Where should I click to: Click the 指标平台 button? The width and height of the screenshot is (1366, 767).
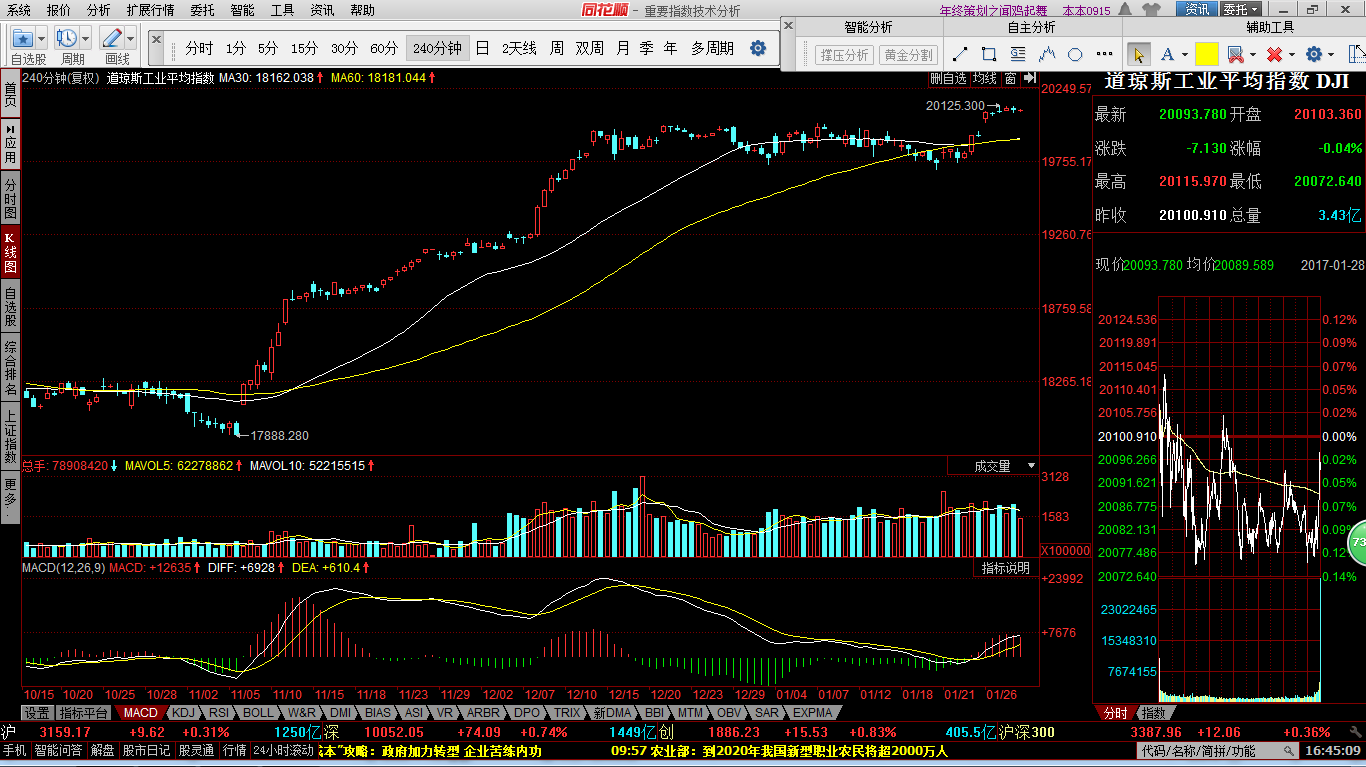84,713
